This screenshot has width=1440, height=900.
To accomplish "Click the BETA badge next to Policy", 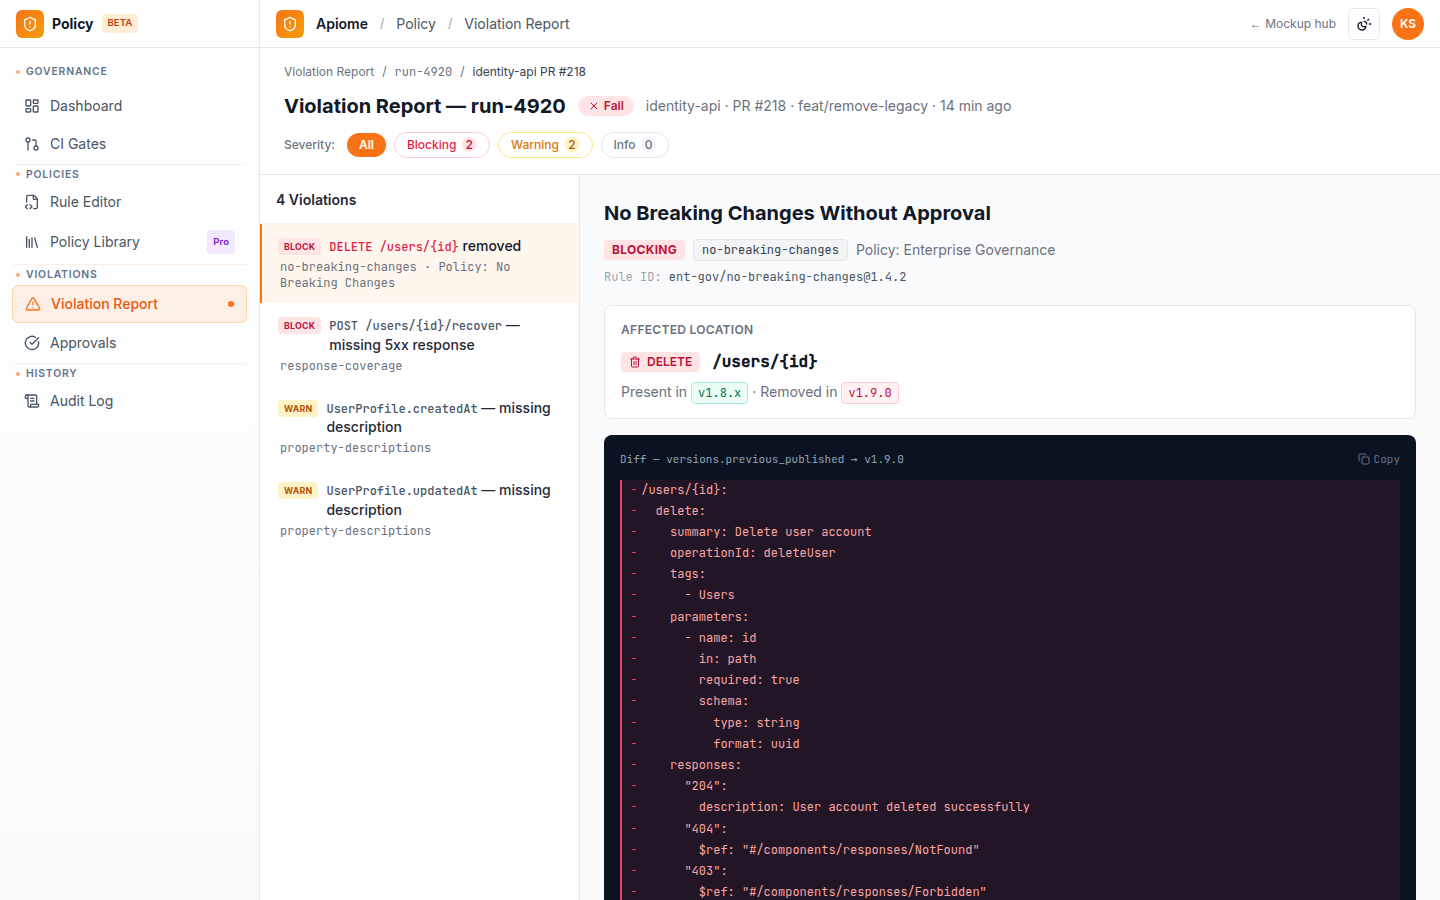I will [x=120, y=23].
